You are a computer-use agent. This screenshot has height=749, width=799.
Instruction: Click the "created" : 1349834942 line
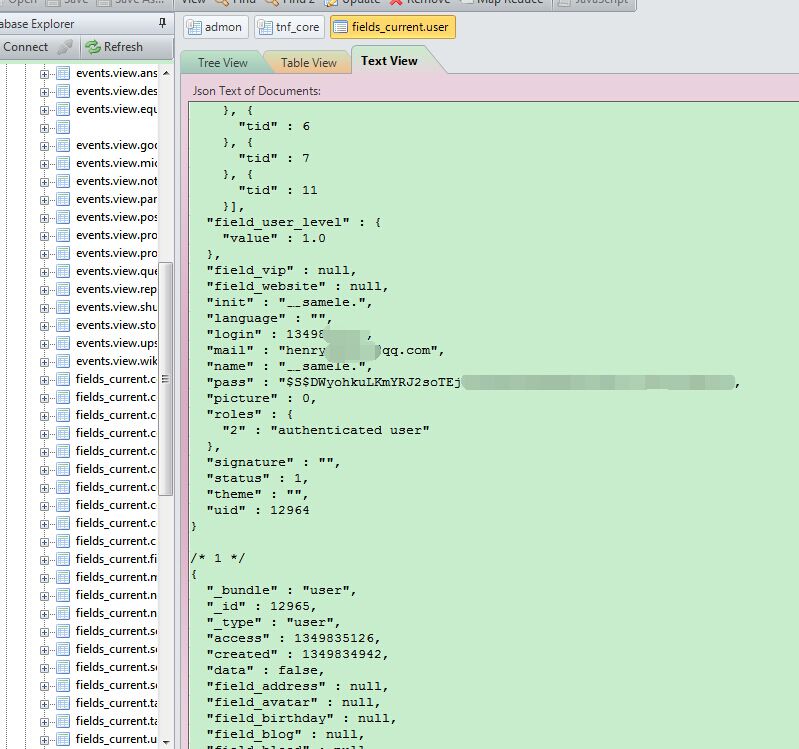[298, 654]
